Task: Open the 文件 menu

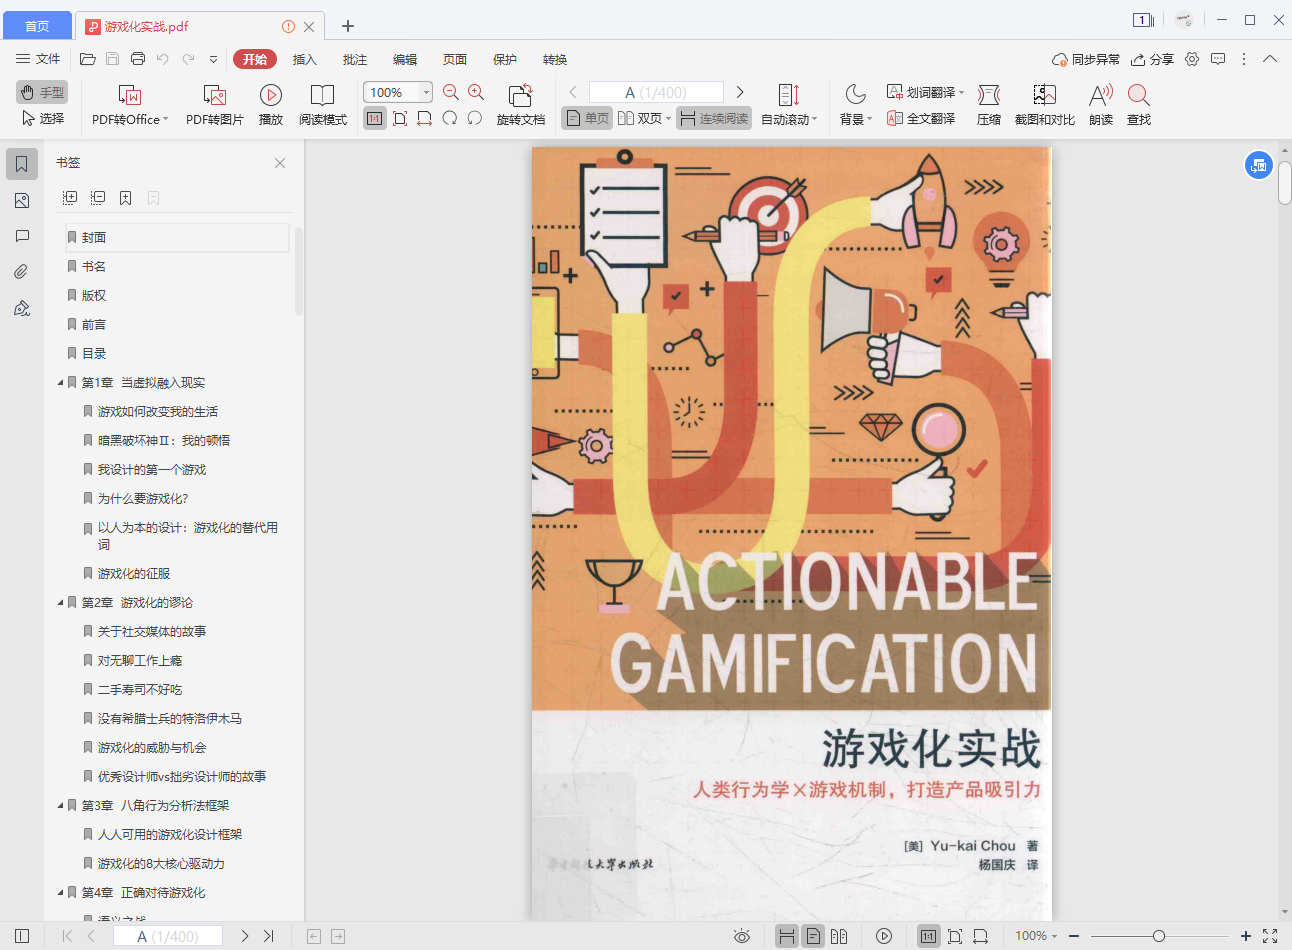Action: (x=38, y=59)
